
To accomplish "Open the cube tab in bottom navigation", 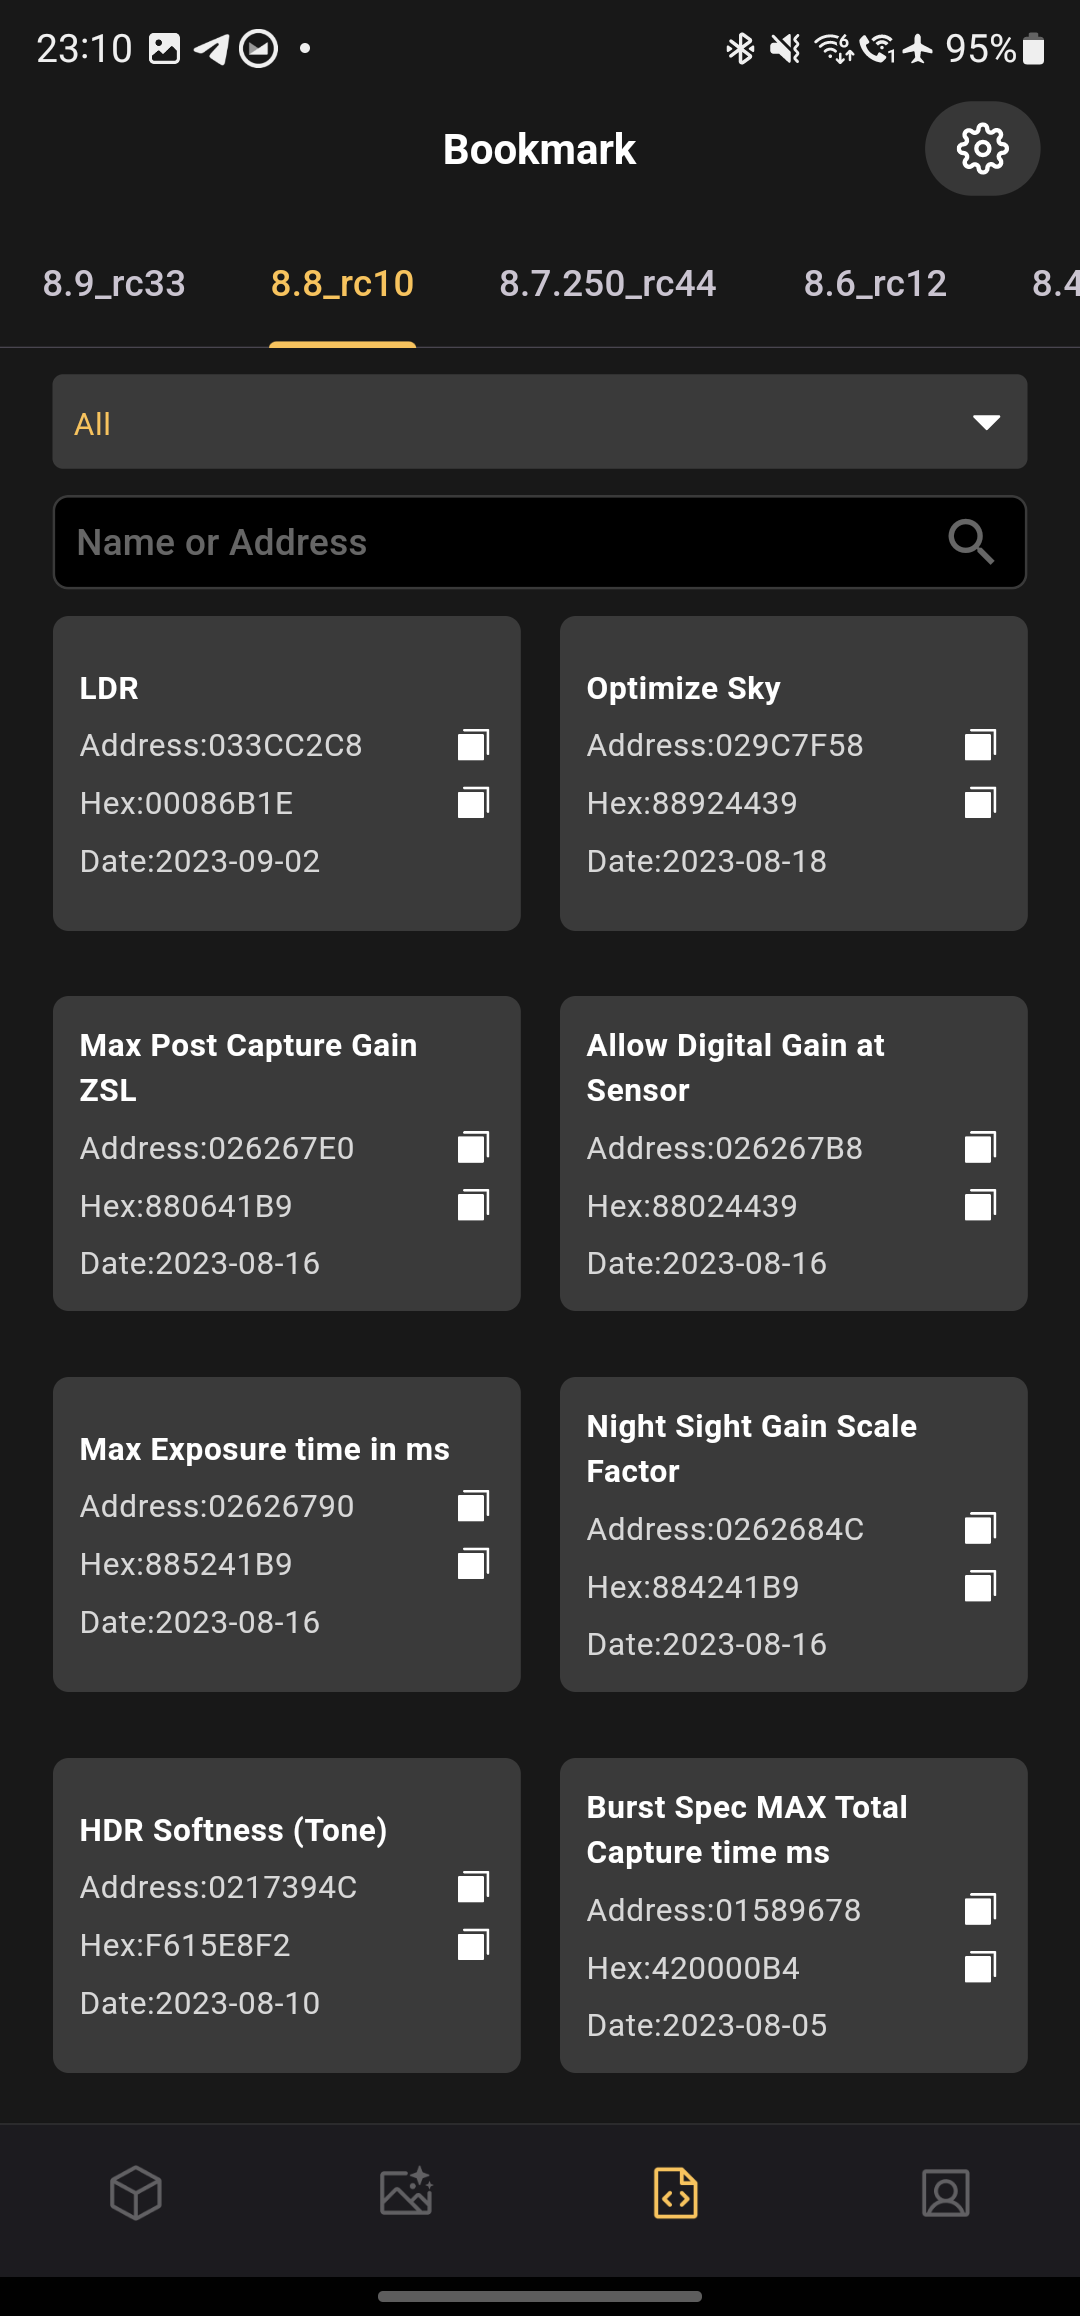I will click(136, 2194).
